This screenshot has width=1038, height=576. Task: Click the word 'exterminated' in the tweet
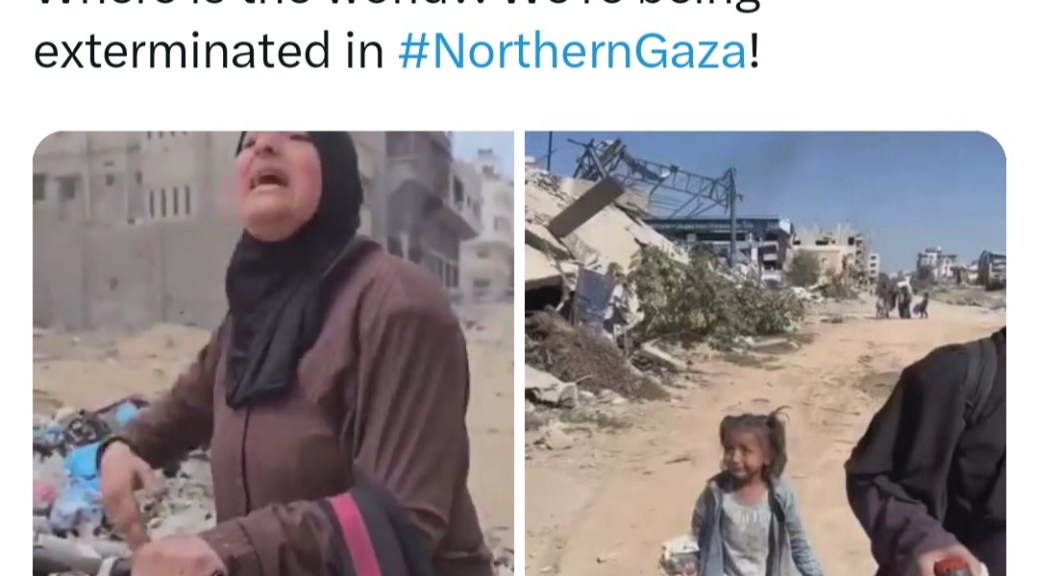[181, 51]
